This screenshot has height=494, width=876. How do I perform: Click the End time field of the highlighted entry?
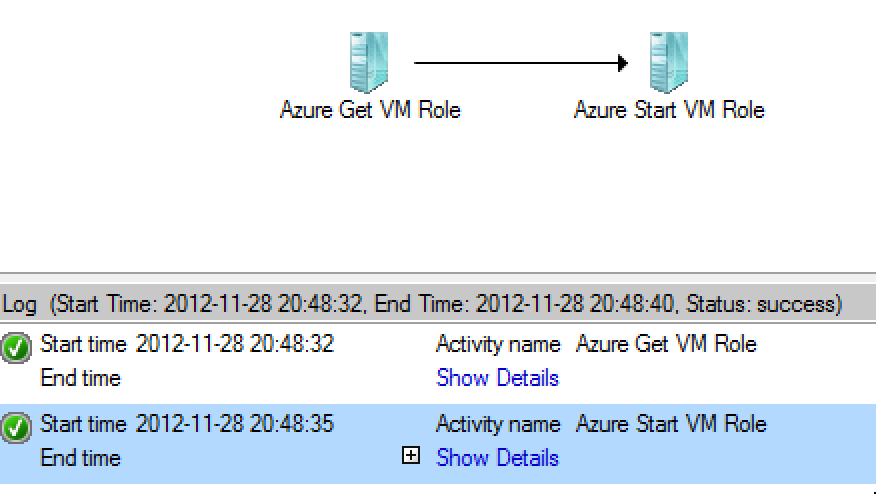tap(81, 458)
